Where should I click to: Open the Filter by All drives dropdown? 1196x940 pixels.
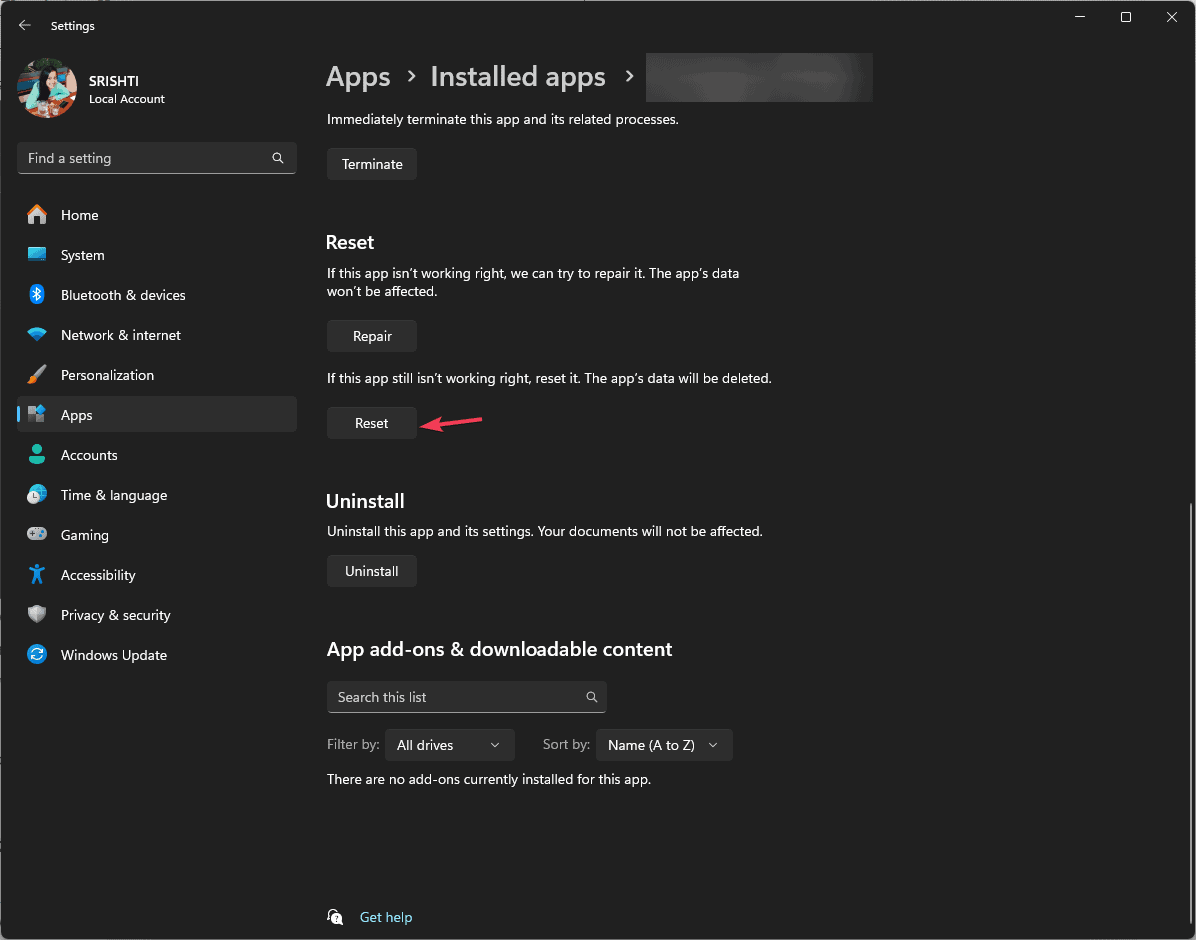pos(449,744)
